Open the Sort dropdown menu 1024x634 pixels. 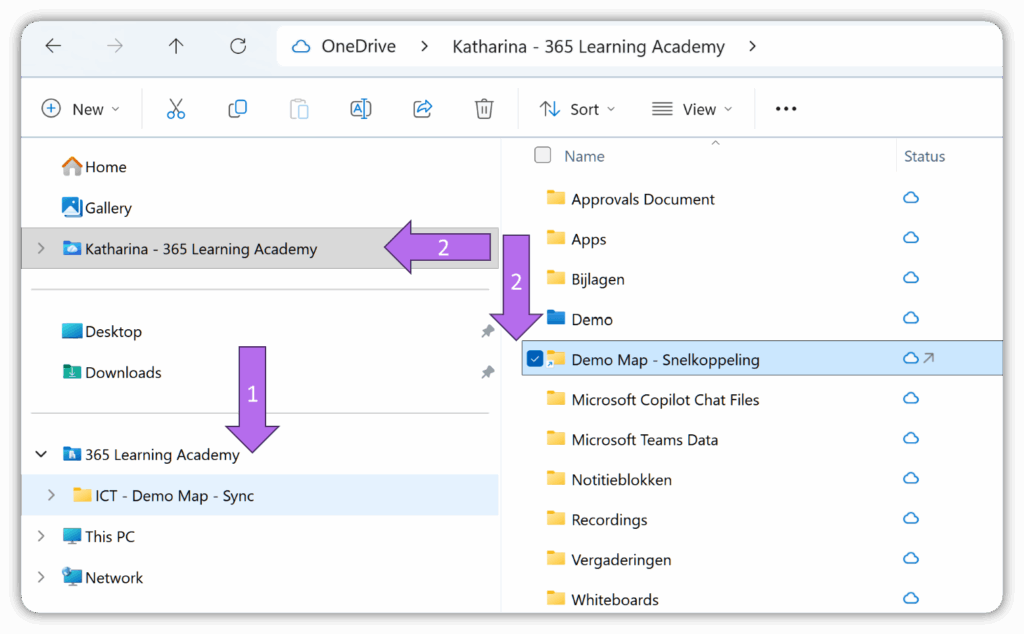pyautogui.click(x=577, y=109)
